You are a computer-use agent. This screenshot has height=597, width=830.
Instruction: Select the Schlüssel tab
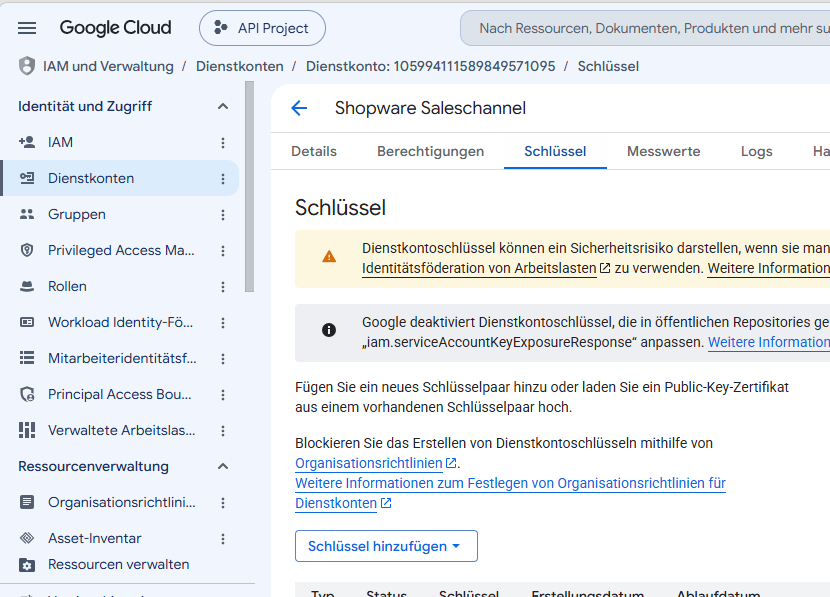(x=555, y=151)
